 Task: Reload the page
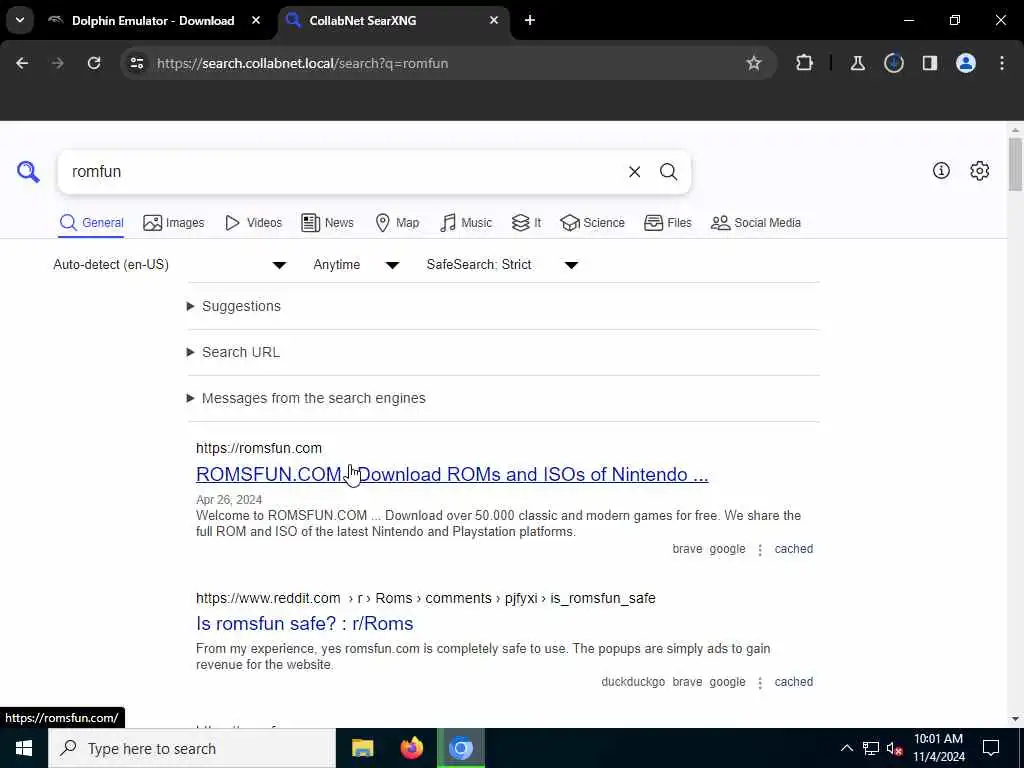pos(94,63)
